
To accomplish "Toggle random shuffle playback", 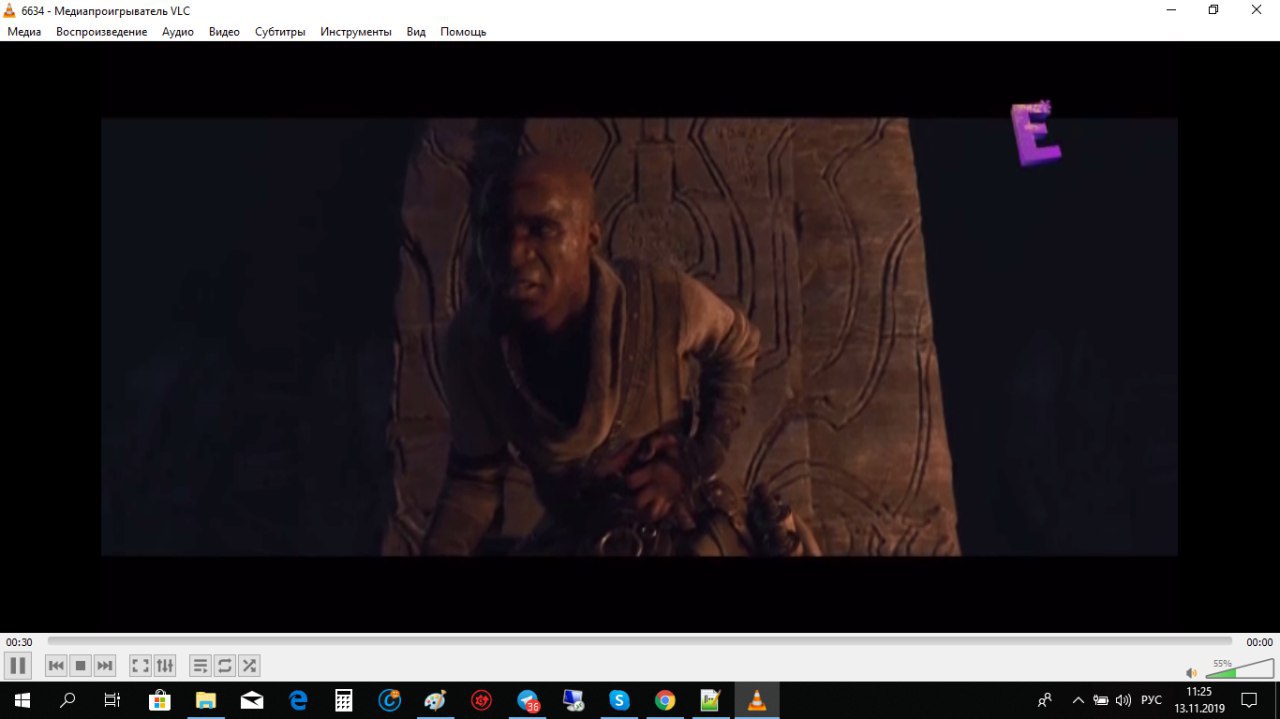I will 249,665.
